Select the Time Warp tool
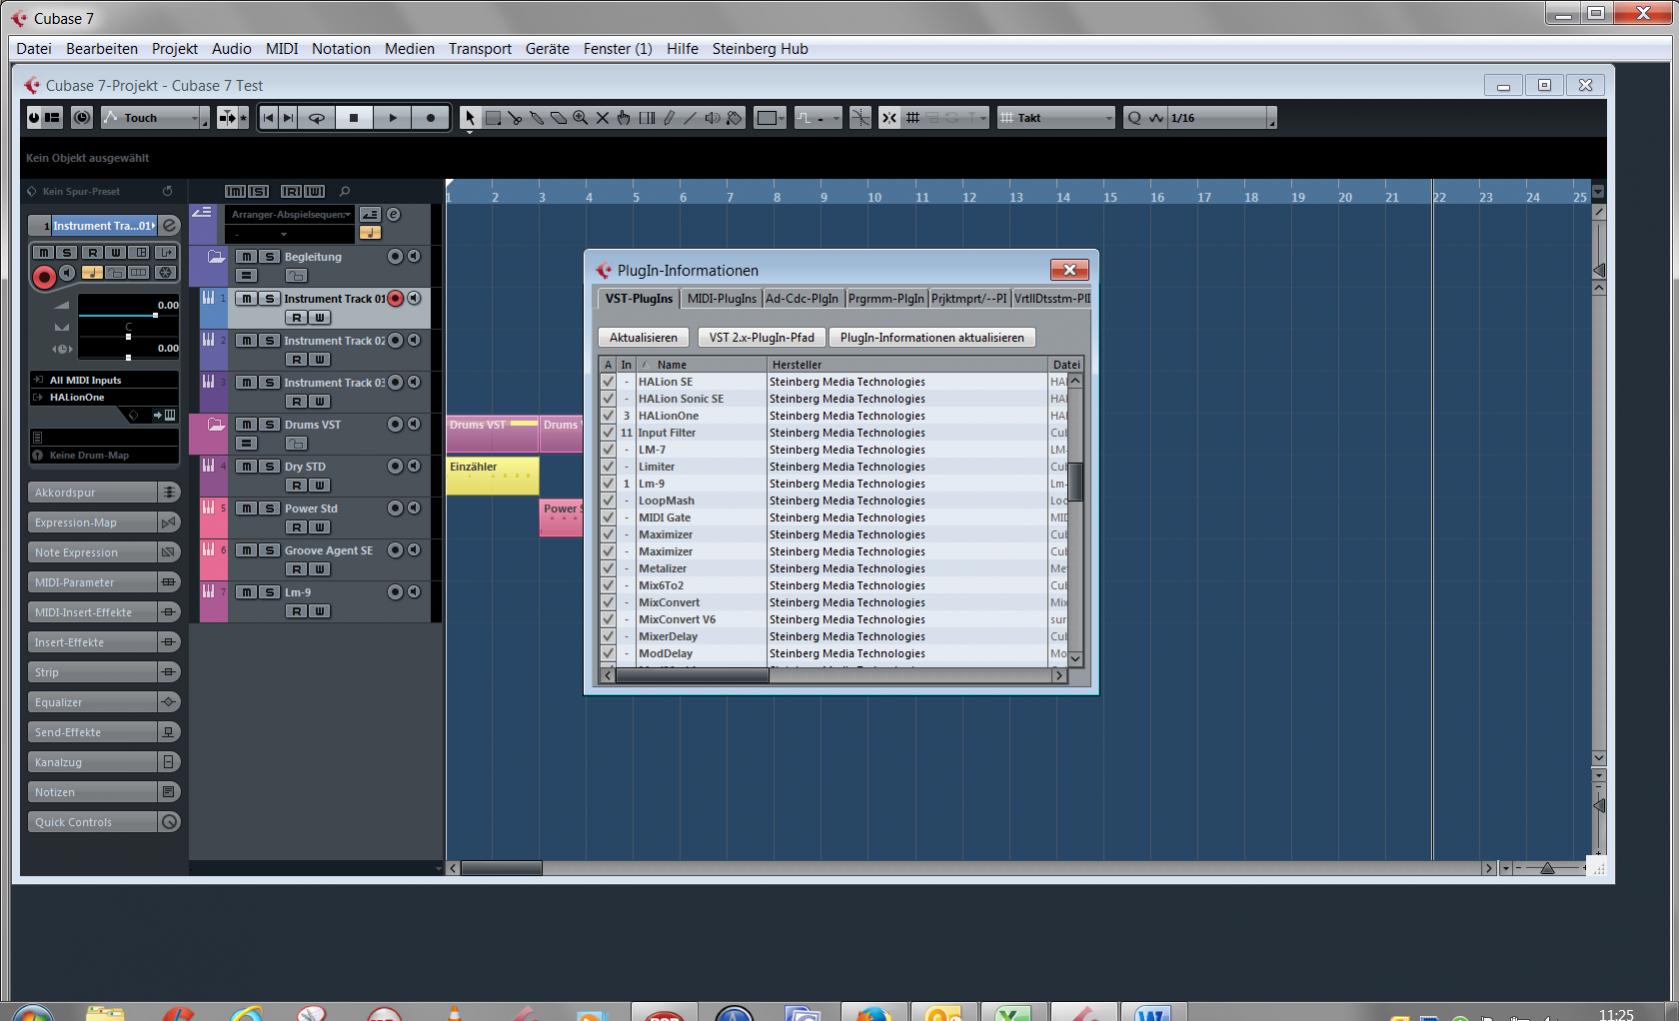The height and width of the screenshot is (1021, 1679). (x=647, y=118)
